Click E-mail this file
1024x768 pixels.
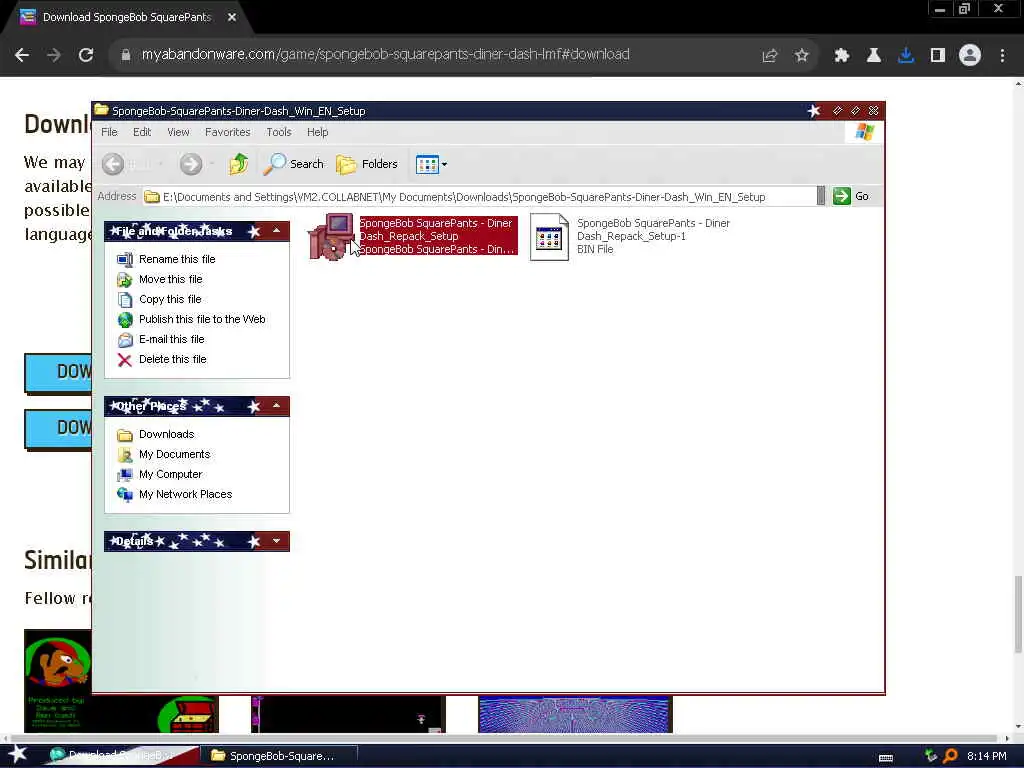coord(172,340)
